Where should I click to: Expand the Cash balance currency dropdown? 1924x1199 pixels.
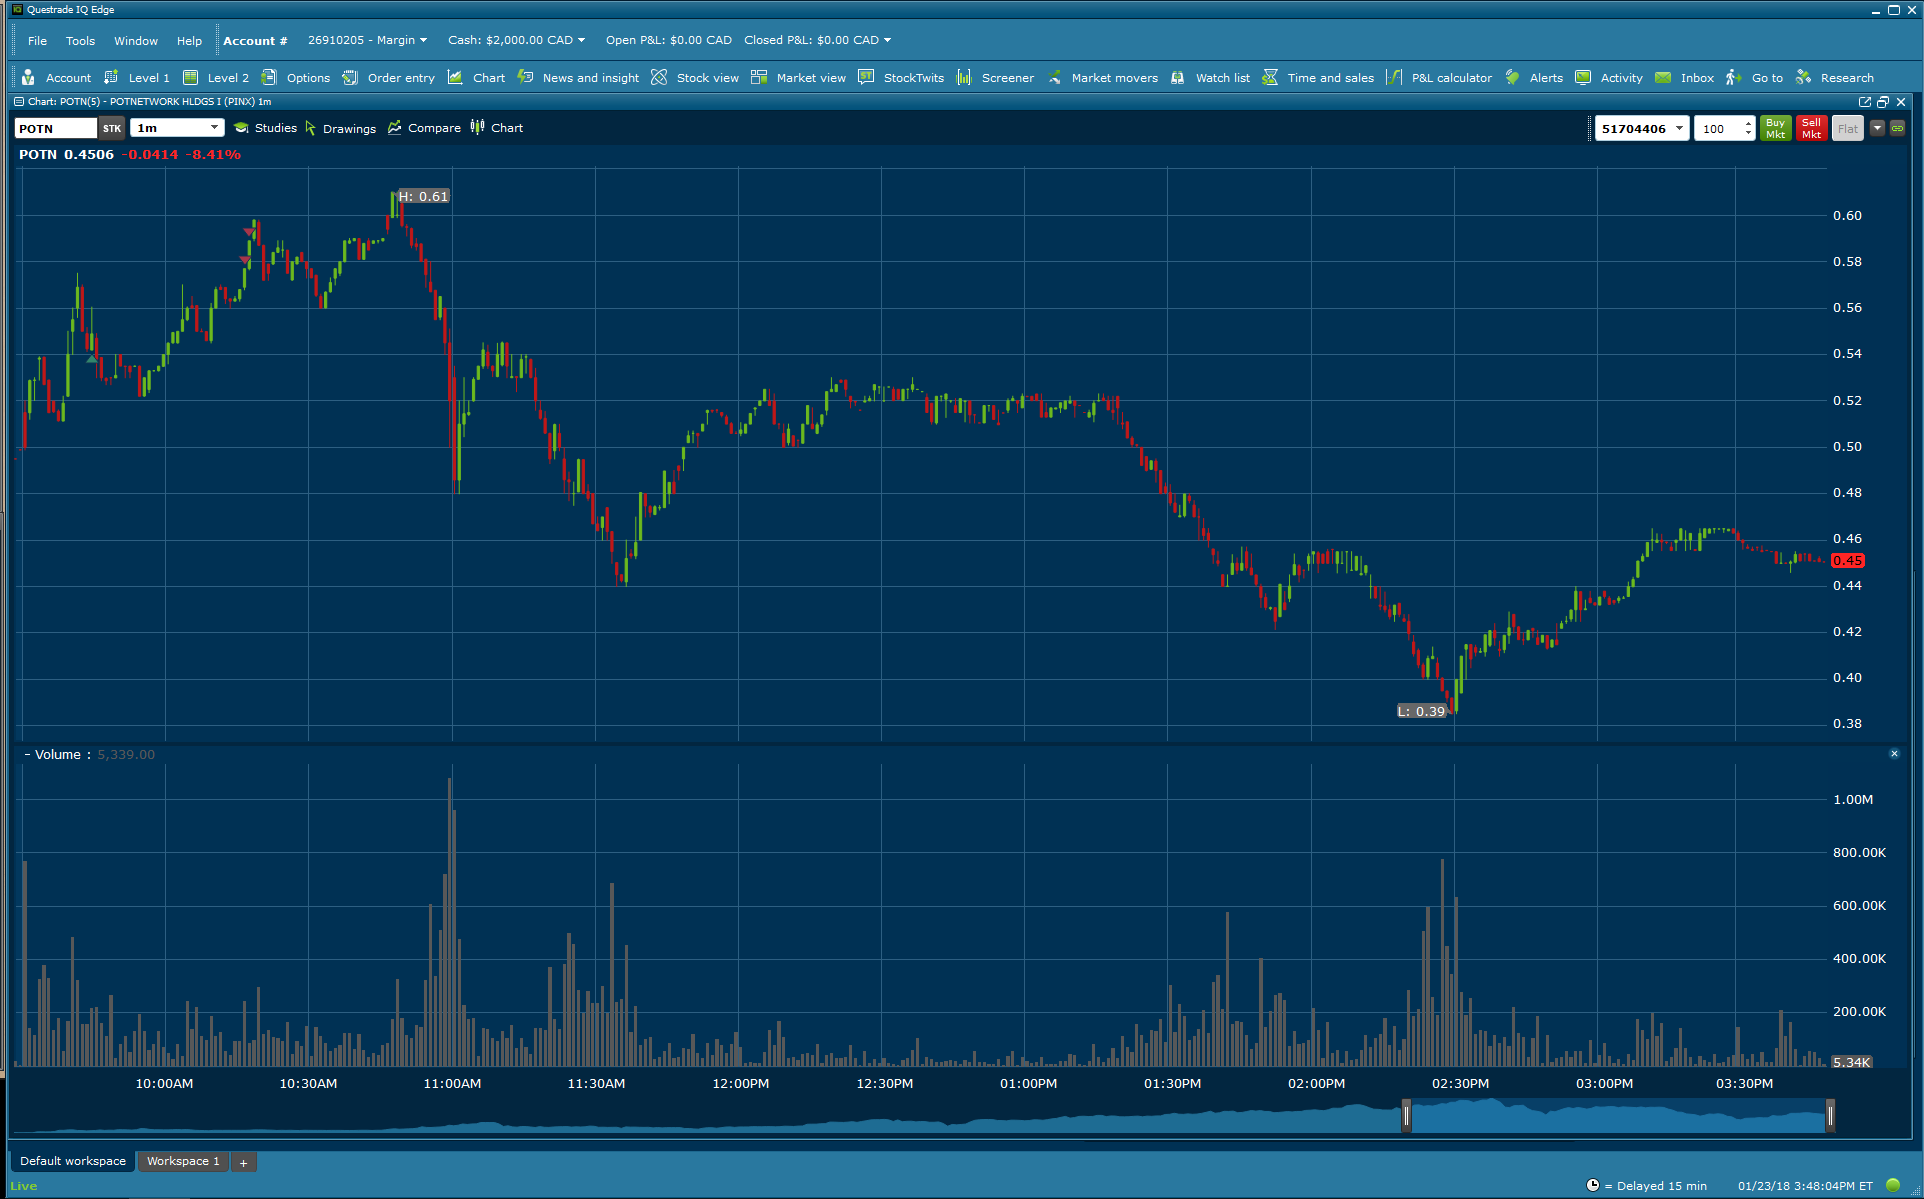[x=582, y=41]
